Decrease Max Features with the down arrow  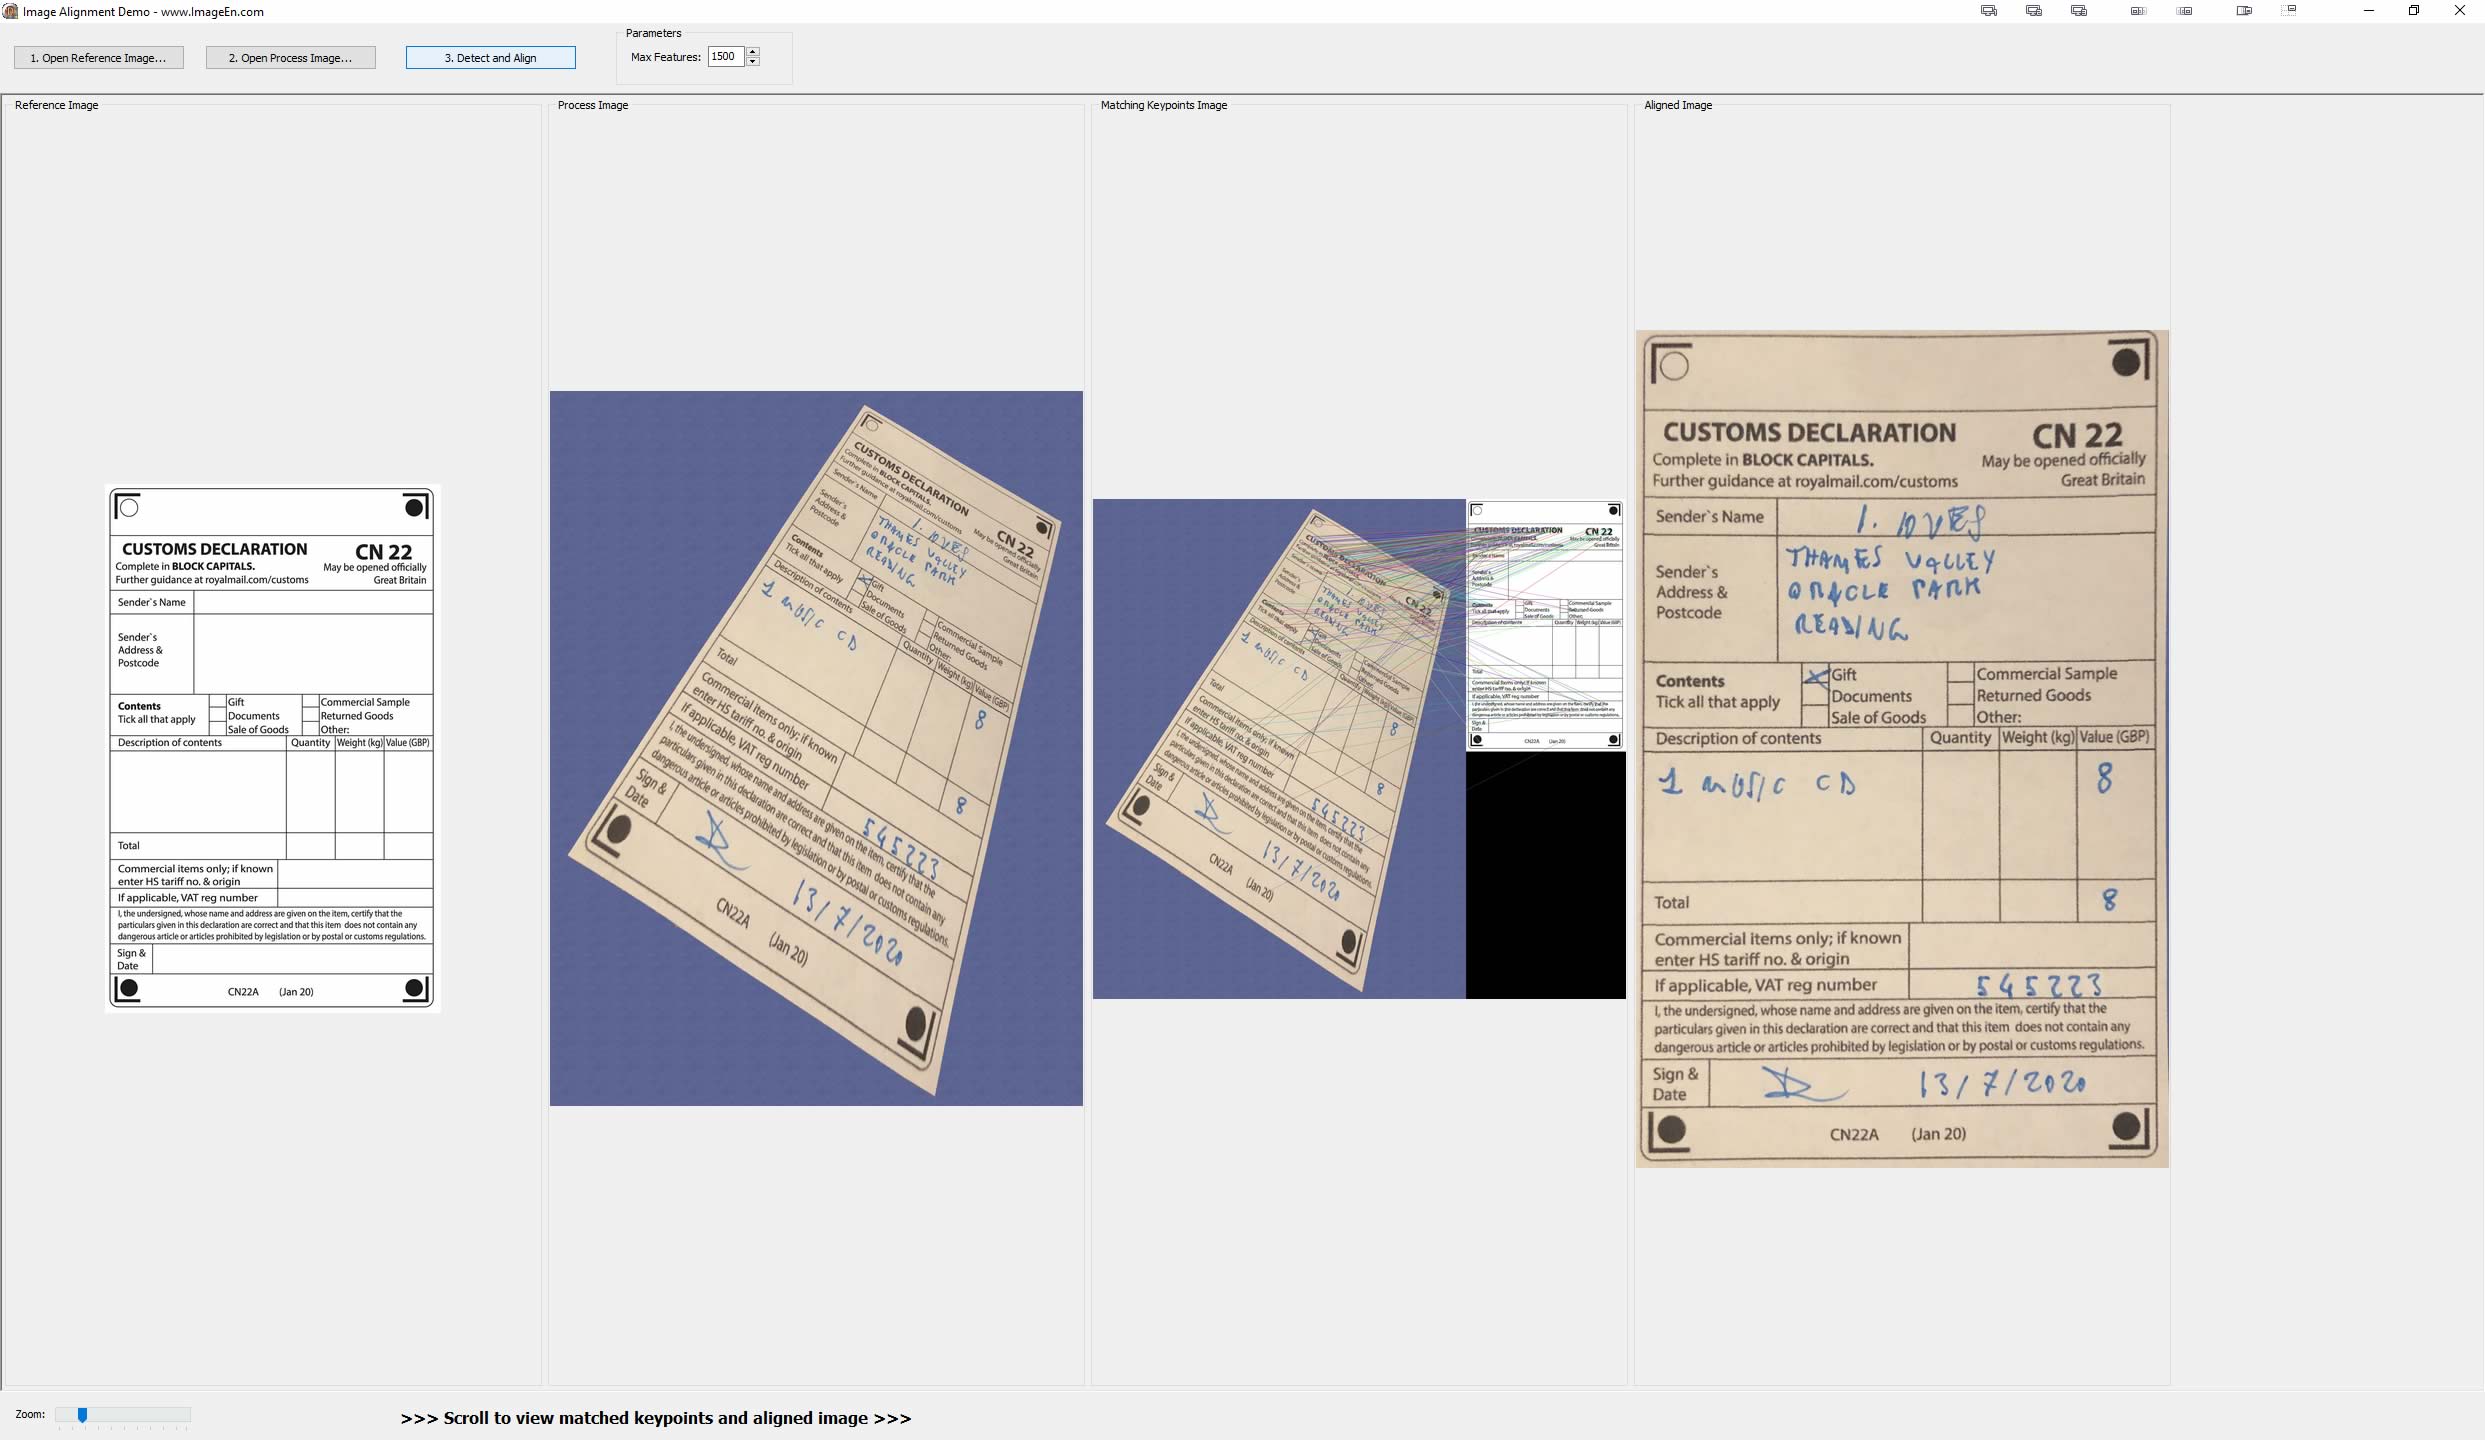[x=753, y=62]
